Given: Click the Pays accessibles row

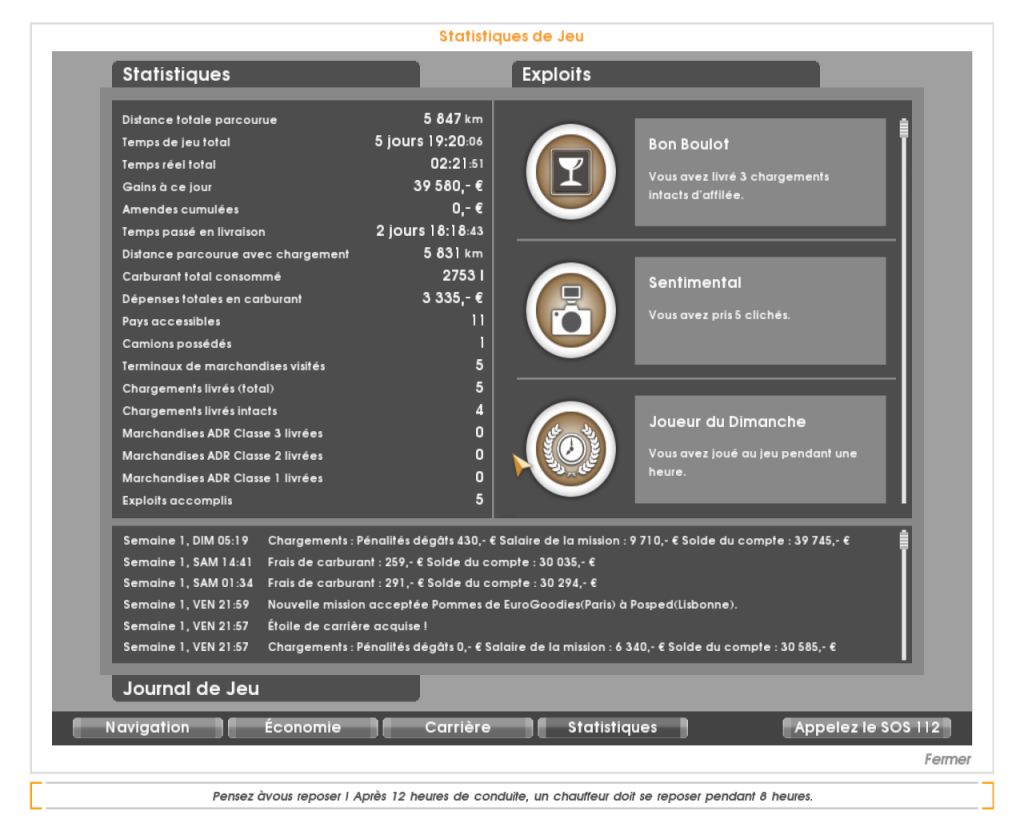Looking at the screenshot, I should 302,321.
